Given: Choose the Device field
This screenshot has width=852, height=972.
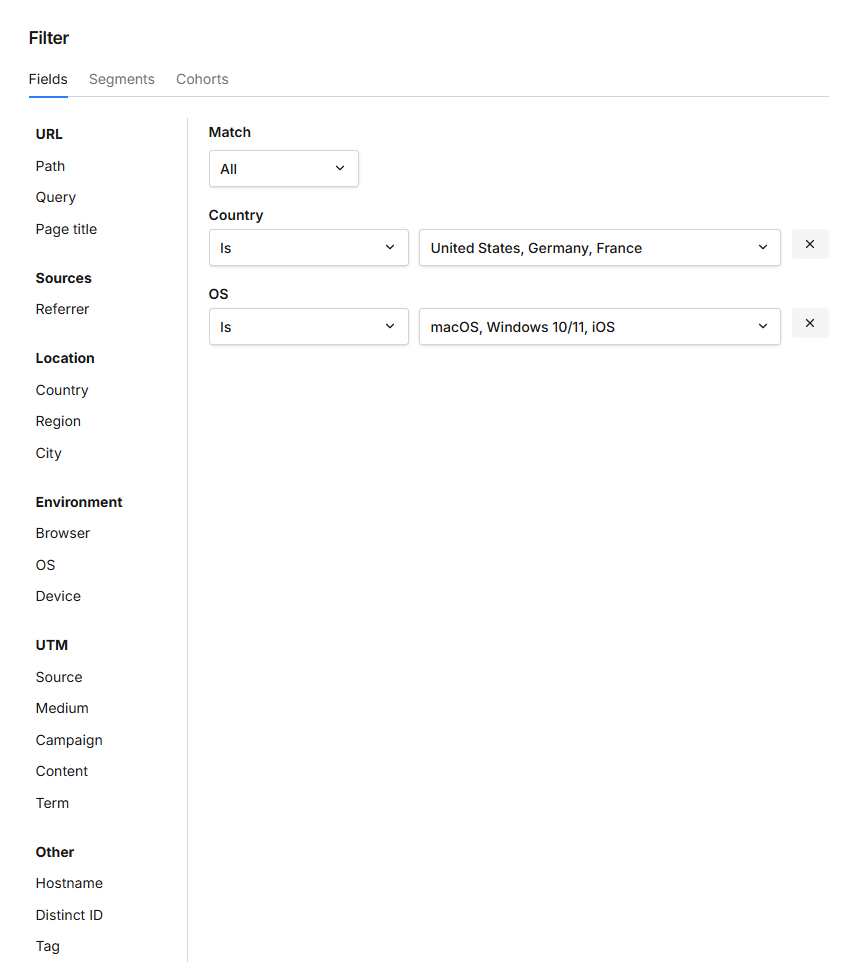Looking at the screenshot, I should tap(58, 596).
